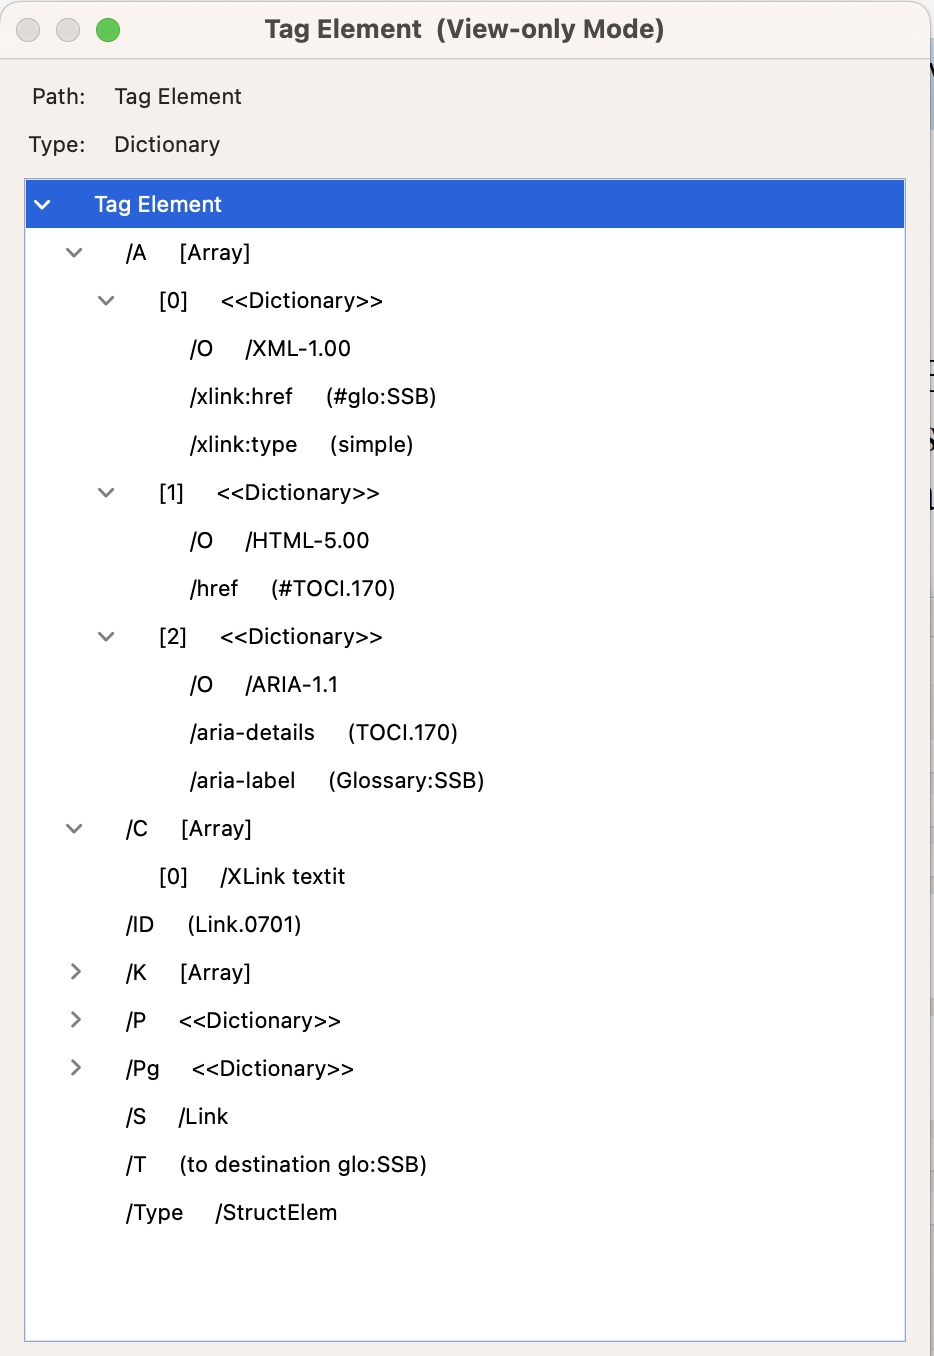
Task: Collapse the /C Array node
Action: tap(74, 829)
